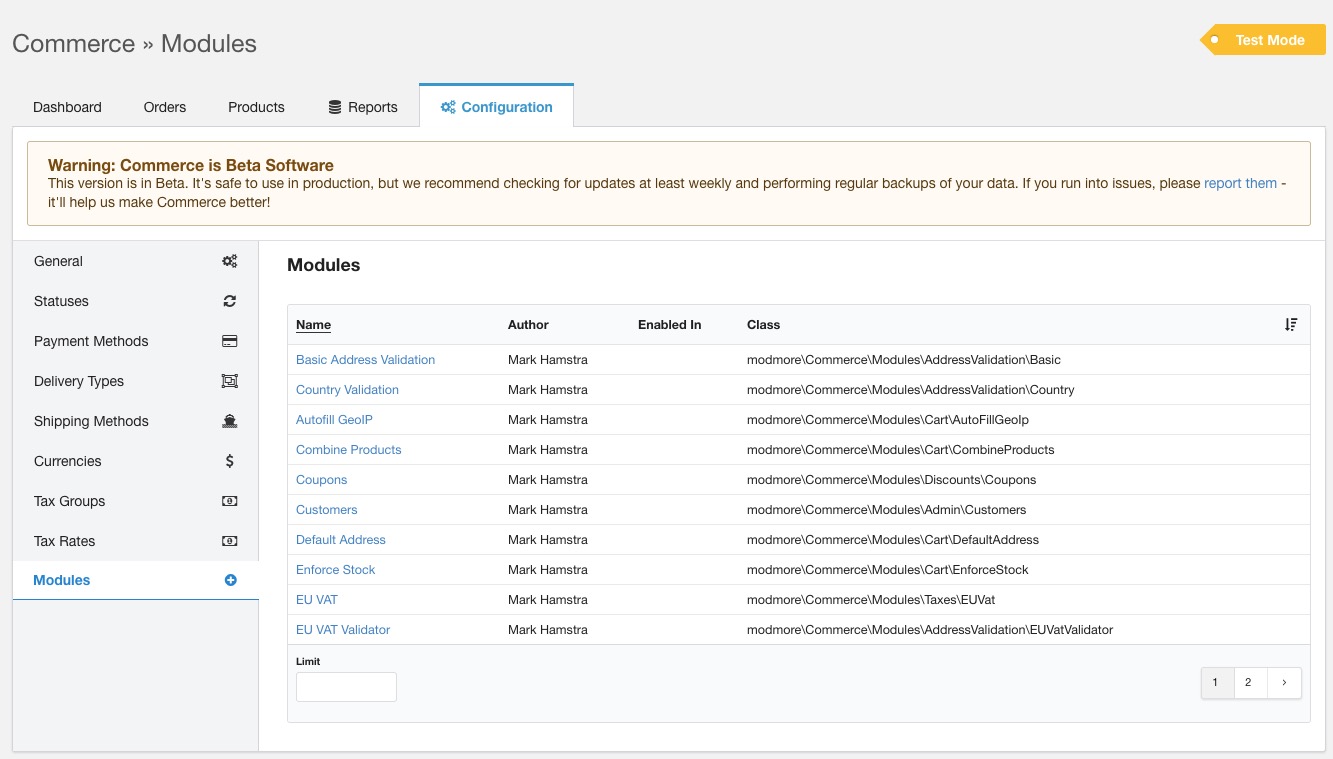Screen dimensions: 1333x759
Task: Click class text ending Cart\AutoFillGeoIp
Action: (x=888, y=420)
